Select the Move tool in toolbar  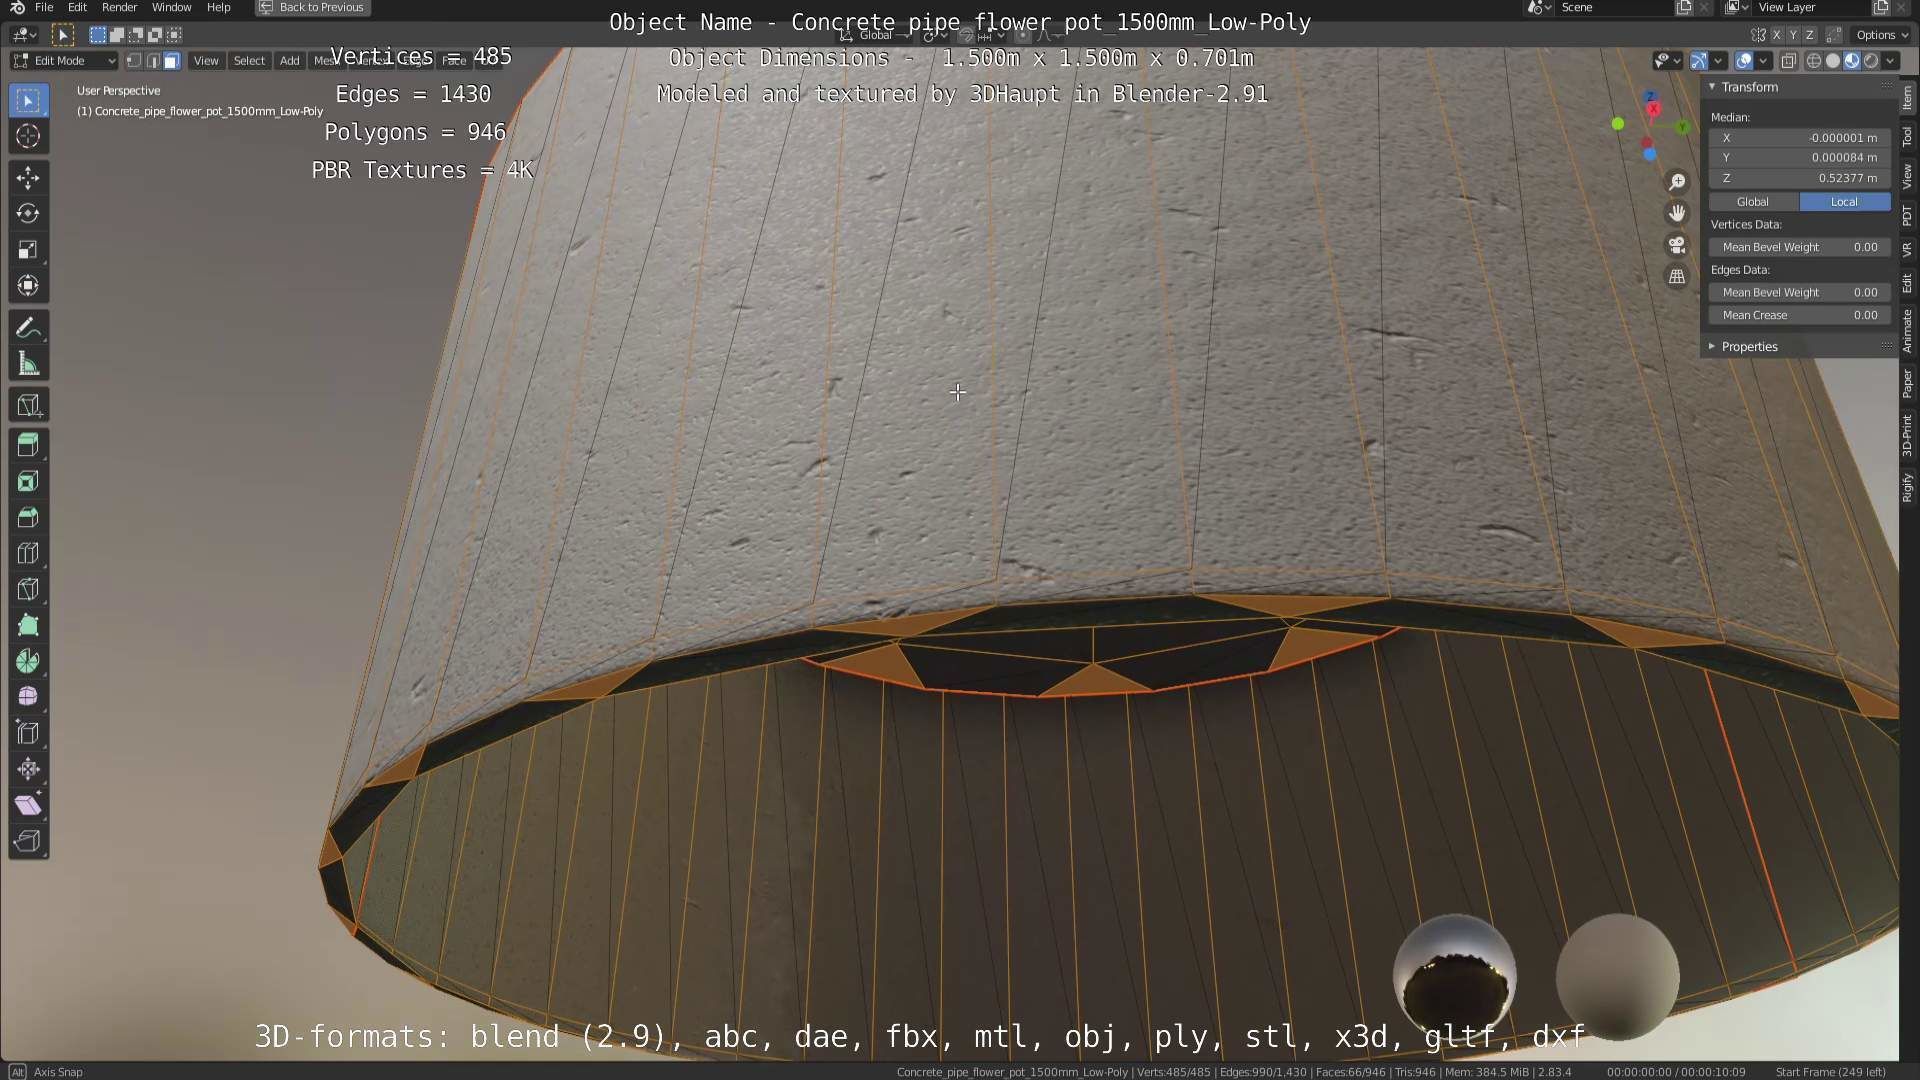(x=28, y=178)
